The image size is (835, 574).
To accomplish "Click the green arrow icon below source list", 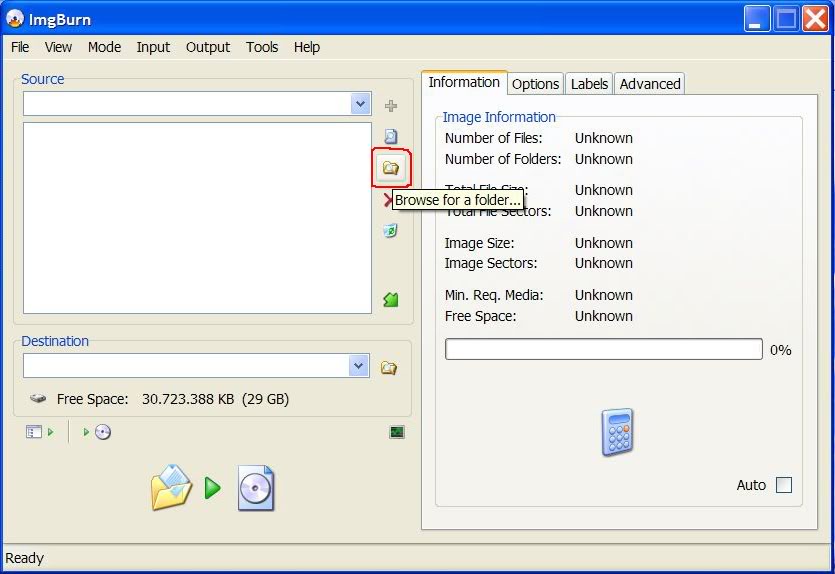I will (390, 300).
